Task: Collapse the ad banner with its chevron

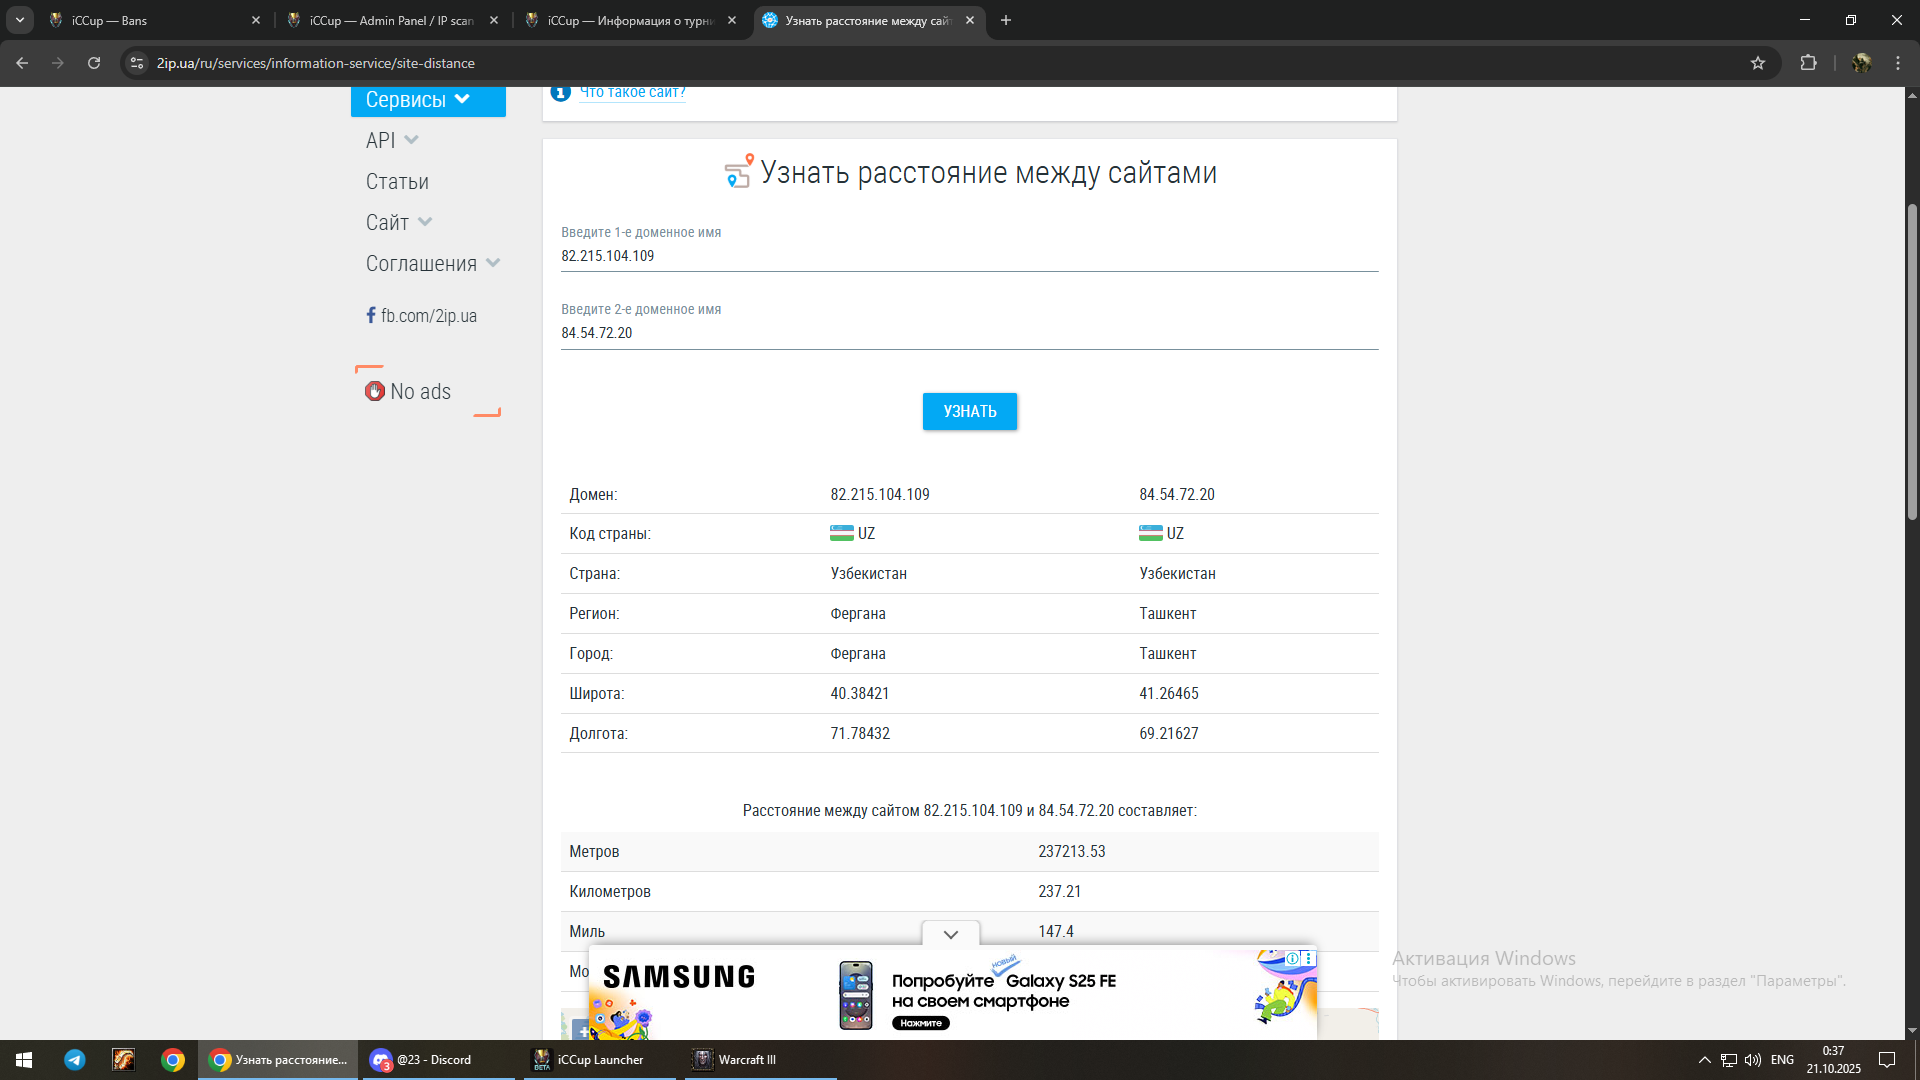Action: [x=950, y=934]
